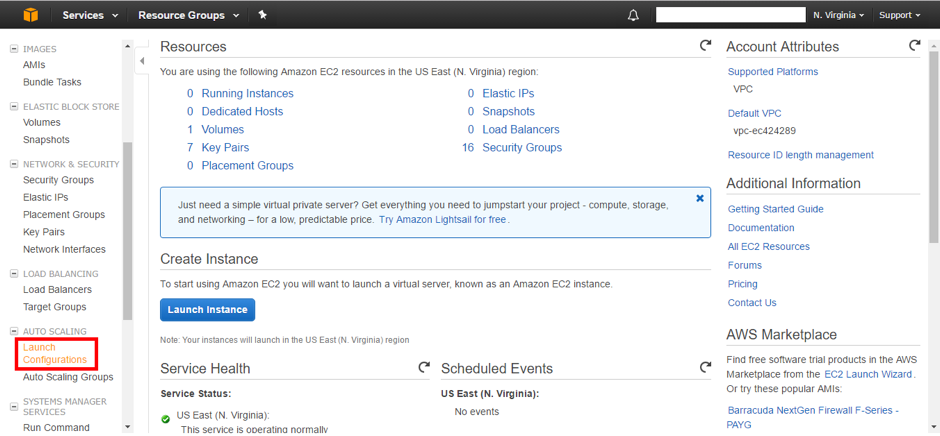Select Launch Configurations in sidebar

[55, 354]
